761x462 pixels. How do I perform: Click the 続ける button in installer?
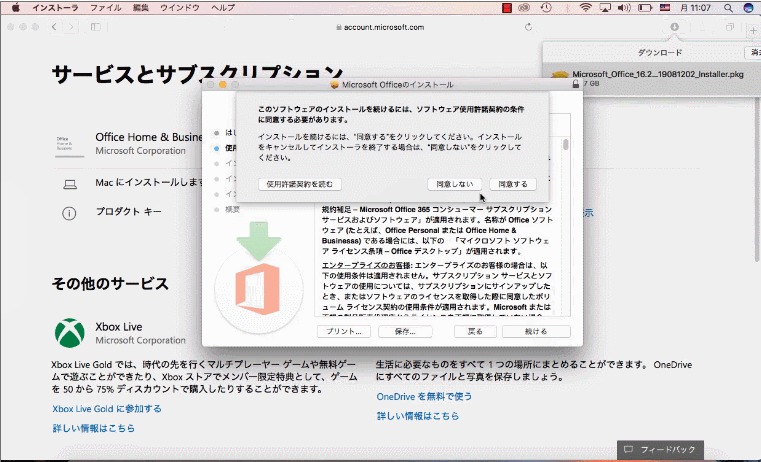click(x=536, y=331)
